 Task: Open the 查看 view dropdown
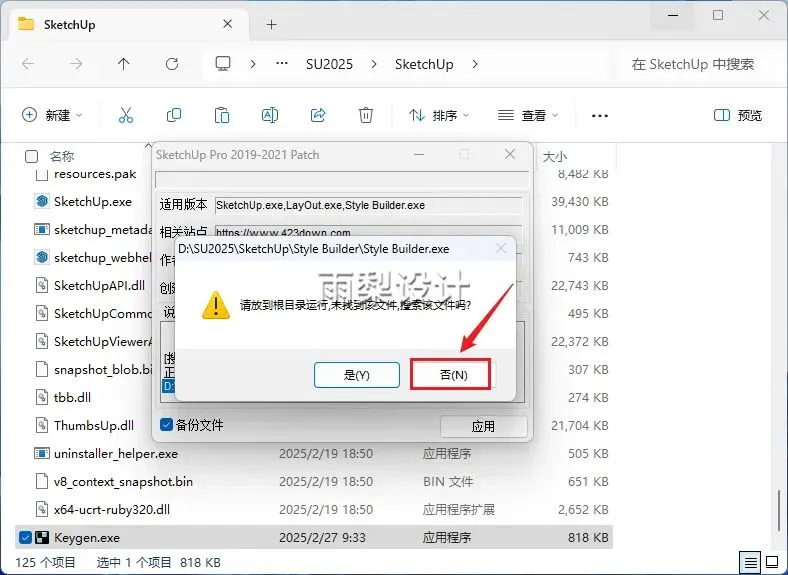point(528,115)
